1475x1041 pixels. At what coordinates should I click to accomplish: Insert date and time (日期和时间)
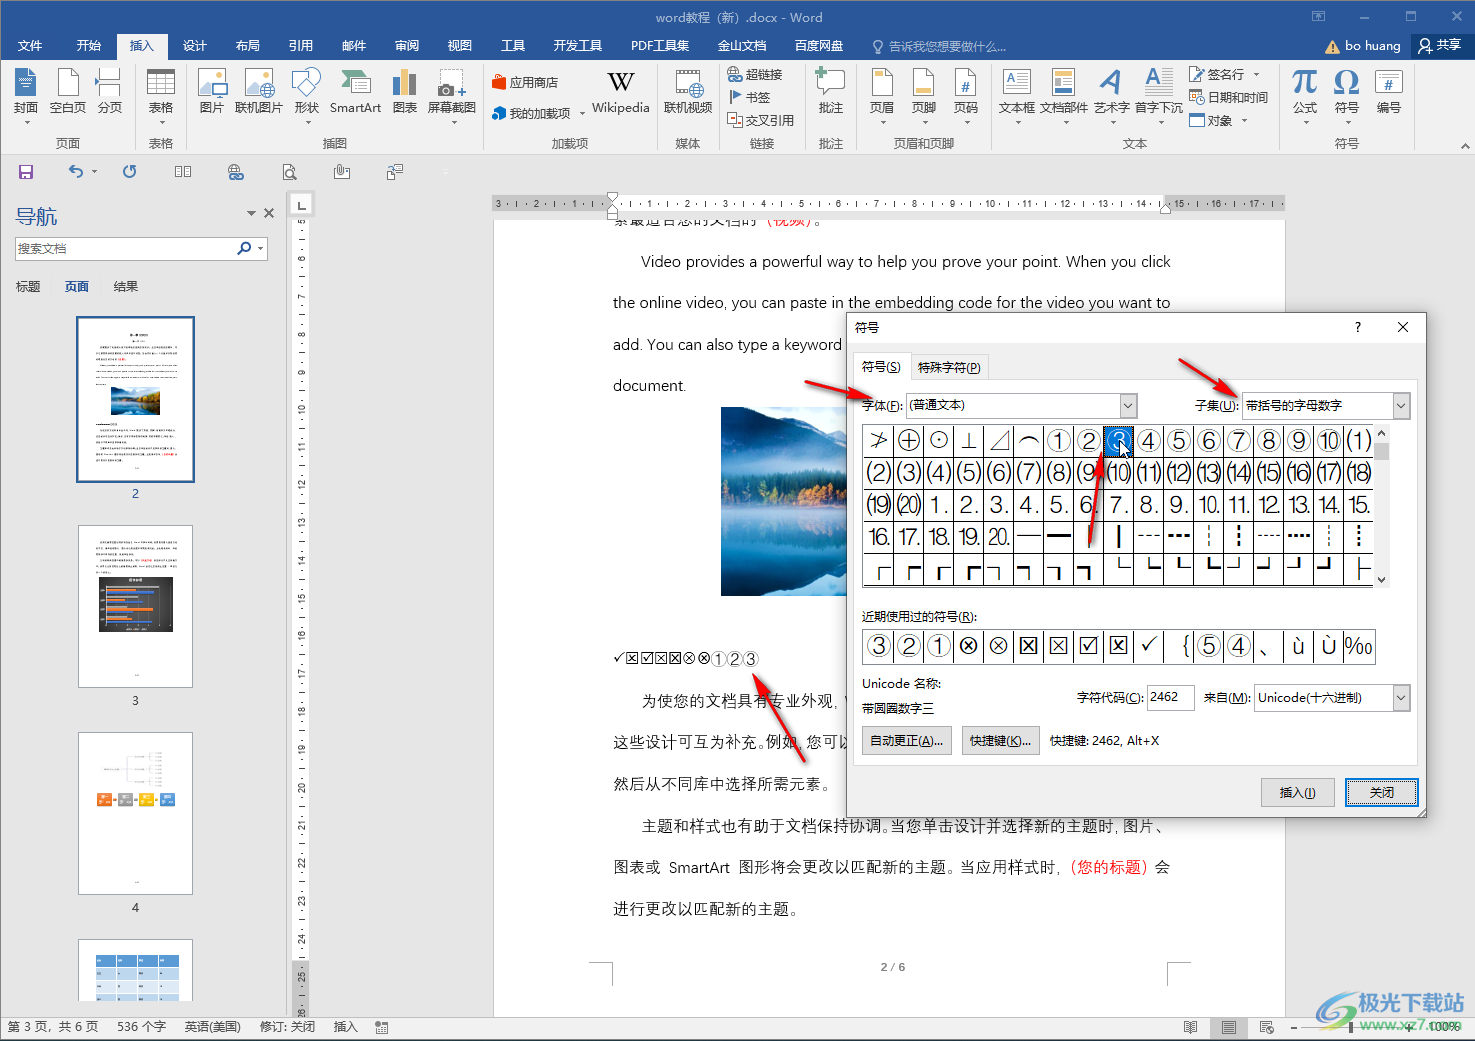1229,97
